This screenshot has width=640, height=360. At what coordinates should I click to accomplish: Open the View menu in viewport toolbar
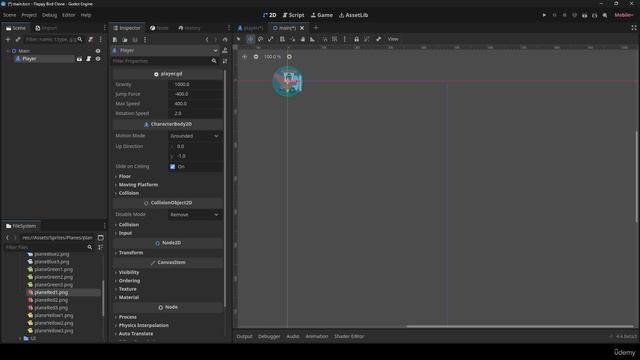click(393, 39)
